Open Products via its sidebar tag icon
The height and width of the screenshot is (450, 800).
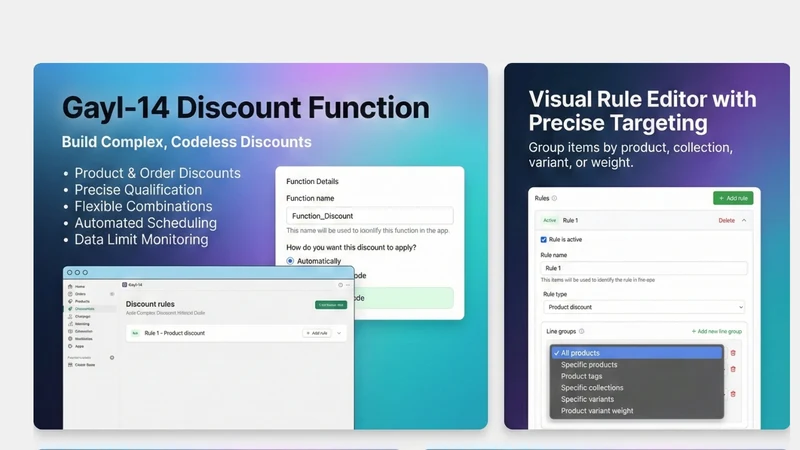70,302
